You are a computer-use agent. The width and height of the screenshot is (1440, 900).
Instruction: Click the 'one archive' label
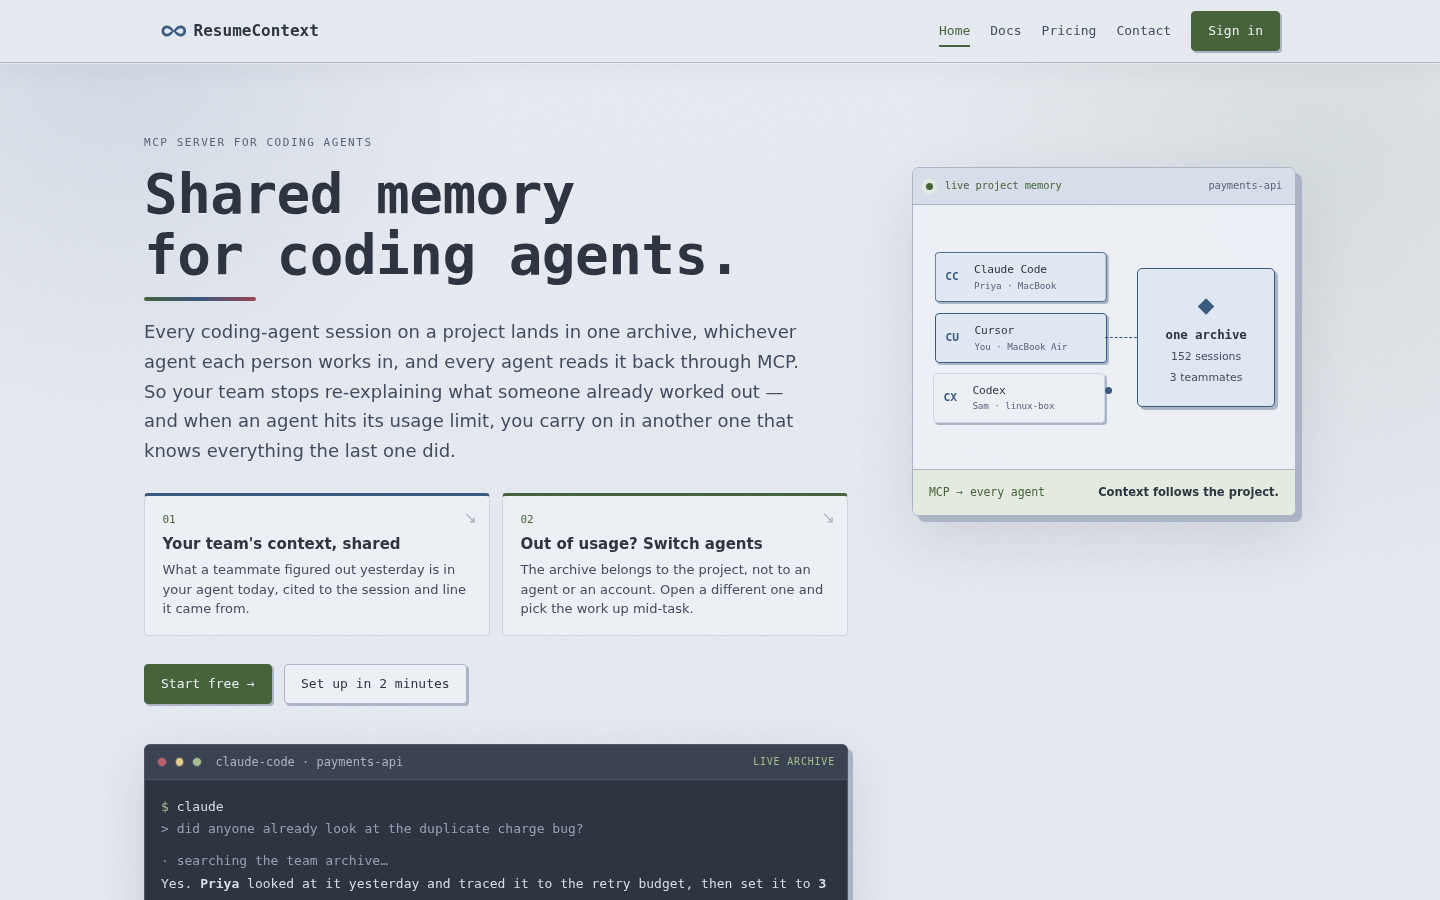click(x=1206, y=335)
